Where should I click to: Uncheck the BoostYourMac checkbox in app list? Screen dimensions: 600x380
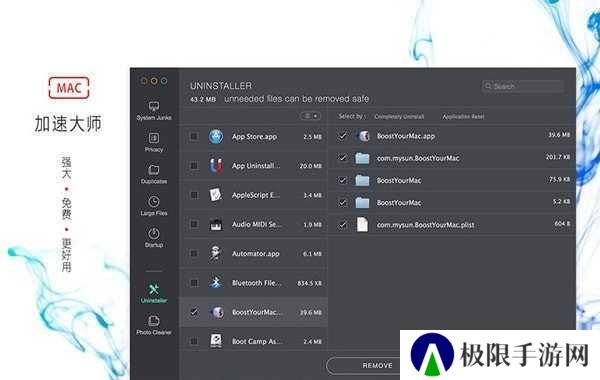194,312
